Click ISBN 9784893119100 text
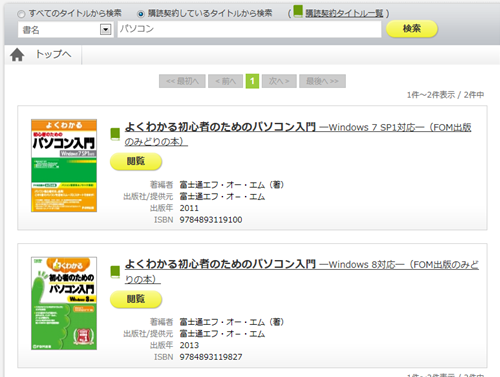Screen dimensions: 500x377 tap(211, 220)
